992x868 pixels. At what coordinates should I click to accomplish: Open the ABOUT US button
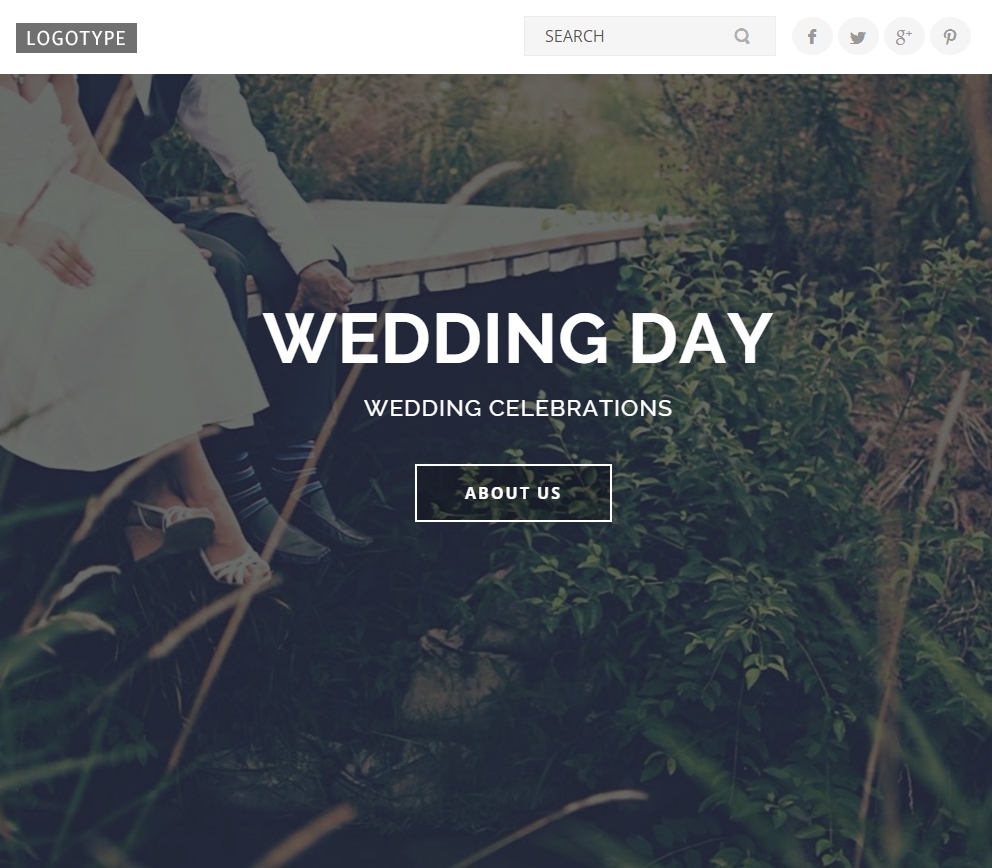coord(513,493)
